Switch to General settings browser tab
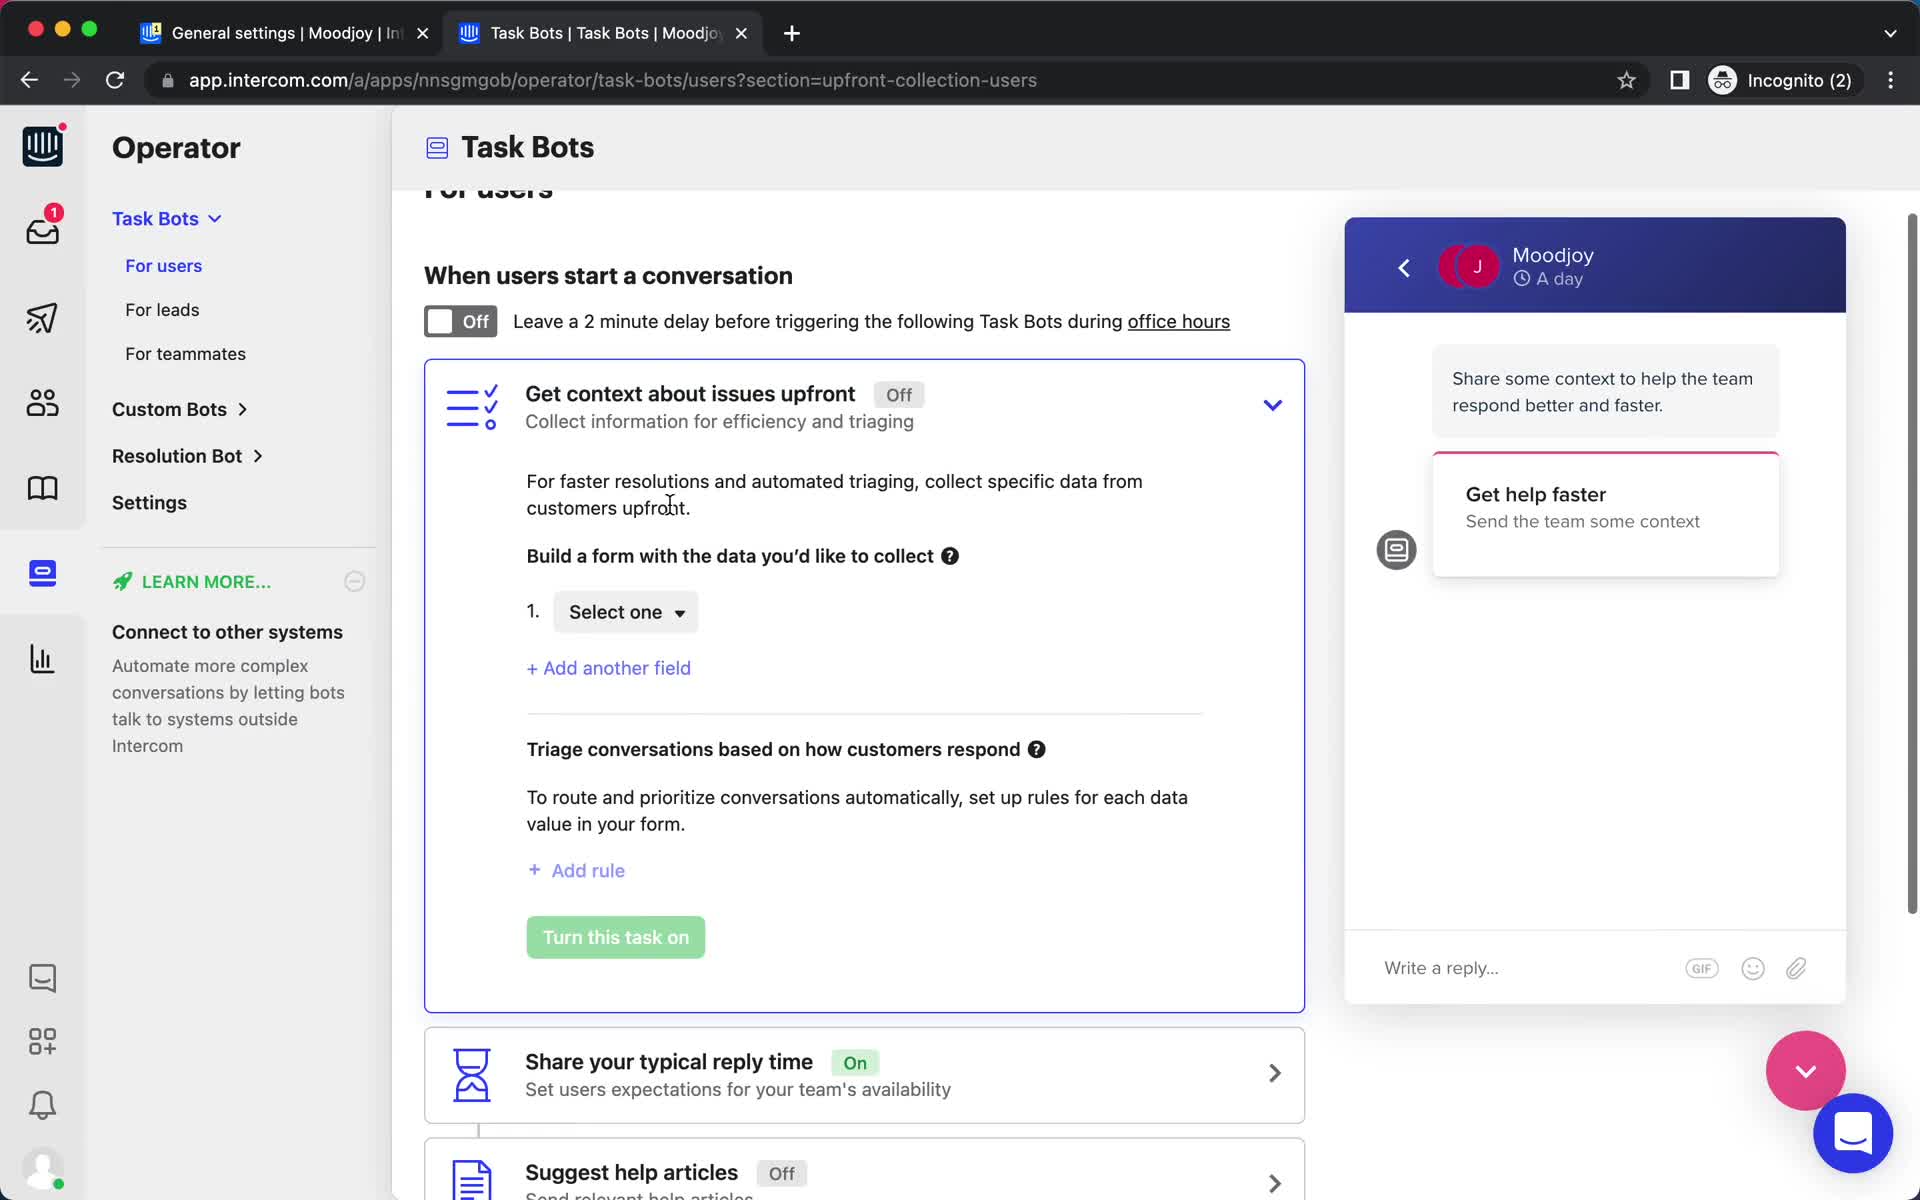 click(285, 33)
